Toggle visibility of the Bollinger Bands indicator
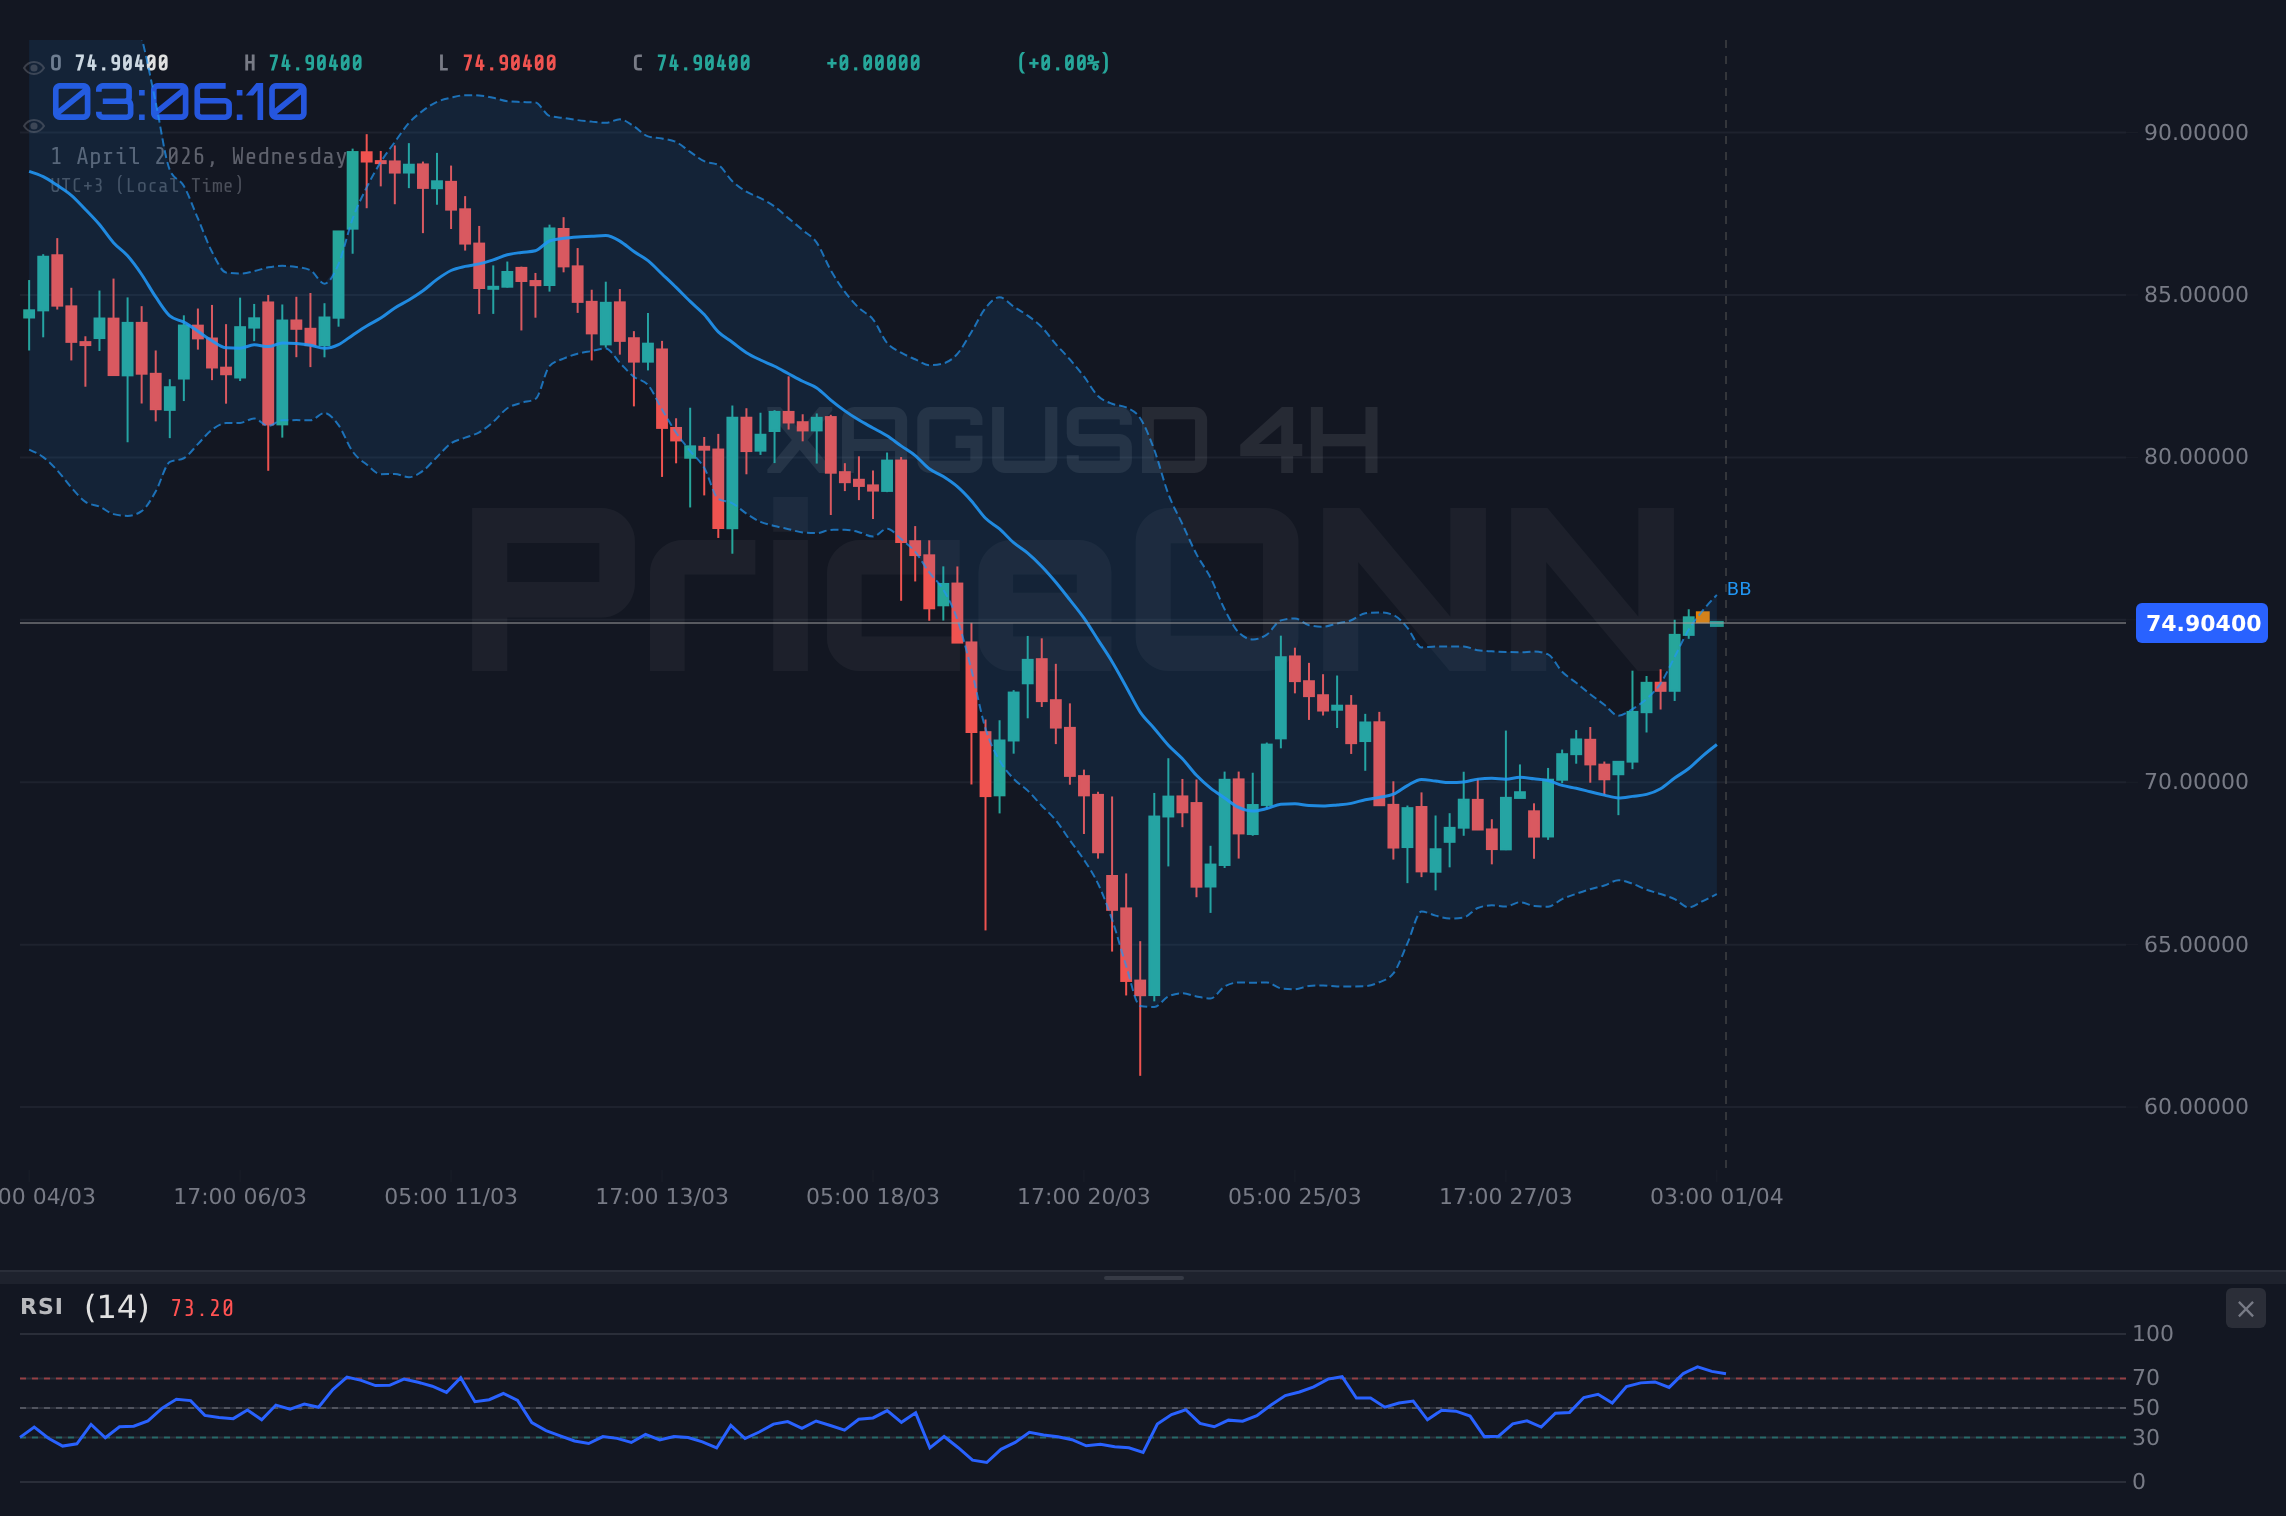The width and height of the screenshot is (2286, 1516). pyautogui.click(x=33, y=125)
